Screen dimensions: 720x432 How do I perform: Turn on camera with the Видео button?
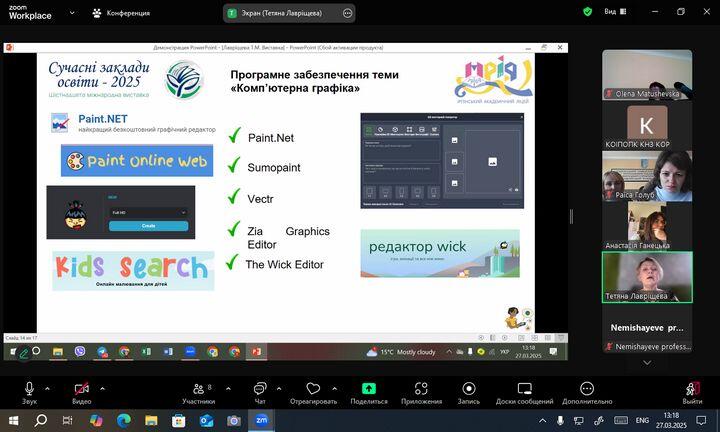tap(82, 393)
